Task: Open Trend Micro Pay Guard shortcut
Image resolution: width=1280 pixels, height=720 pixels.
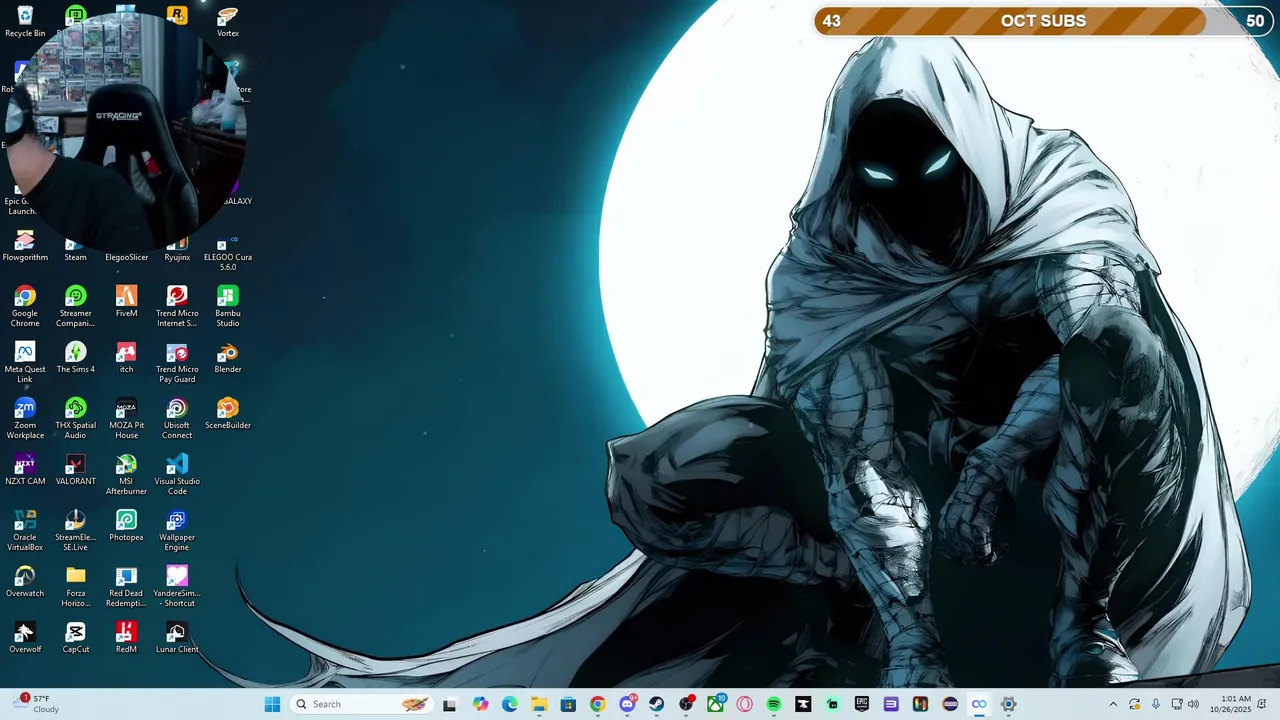Action: [177, 362]
